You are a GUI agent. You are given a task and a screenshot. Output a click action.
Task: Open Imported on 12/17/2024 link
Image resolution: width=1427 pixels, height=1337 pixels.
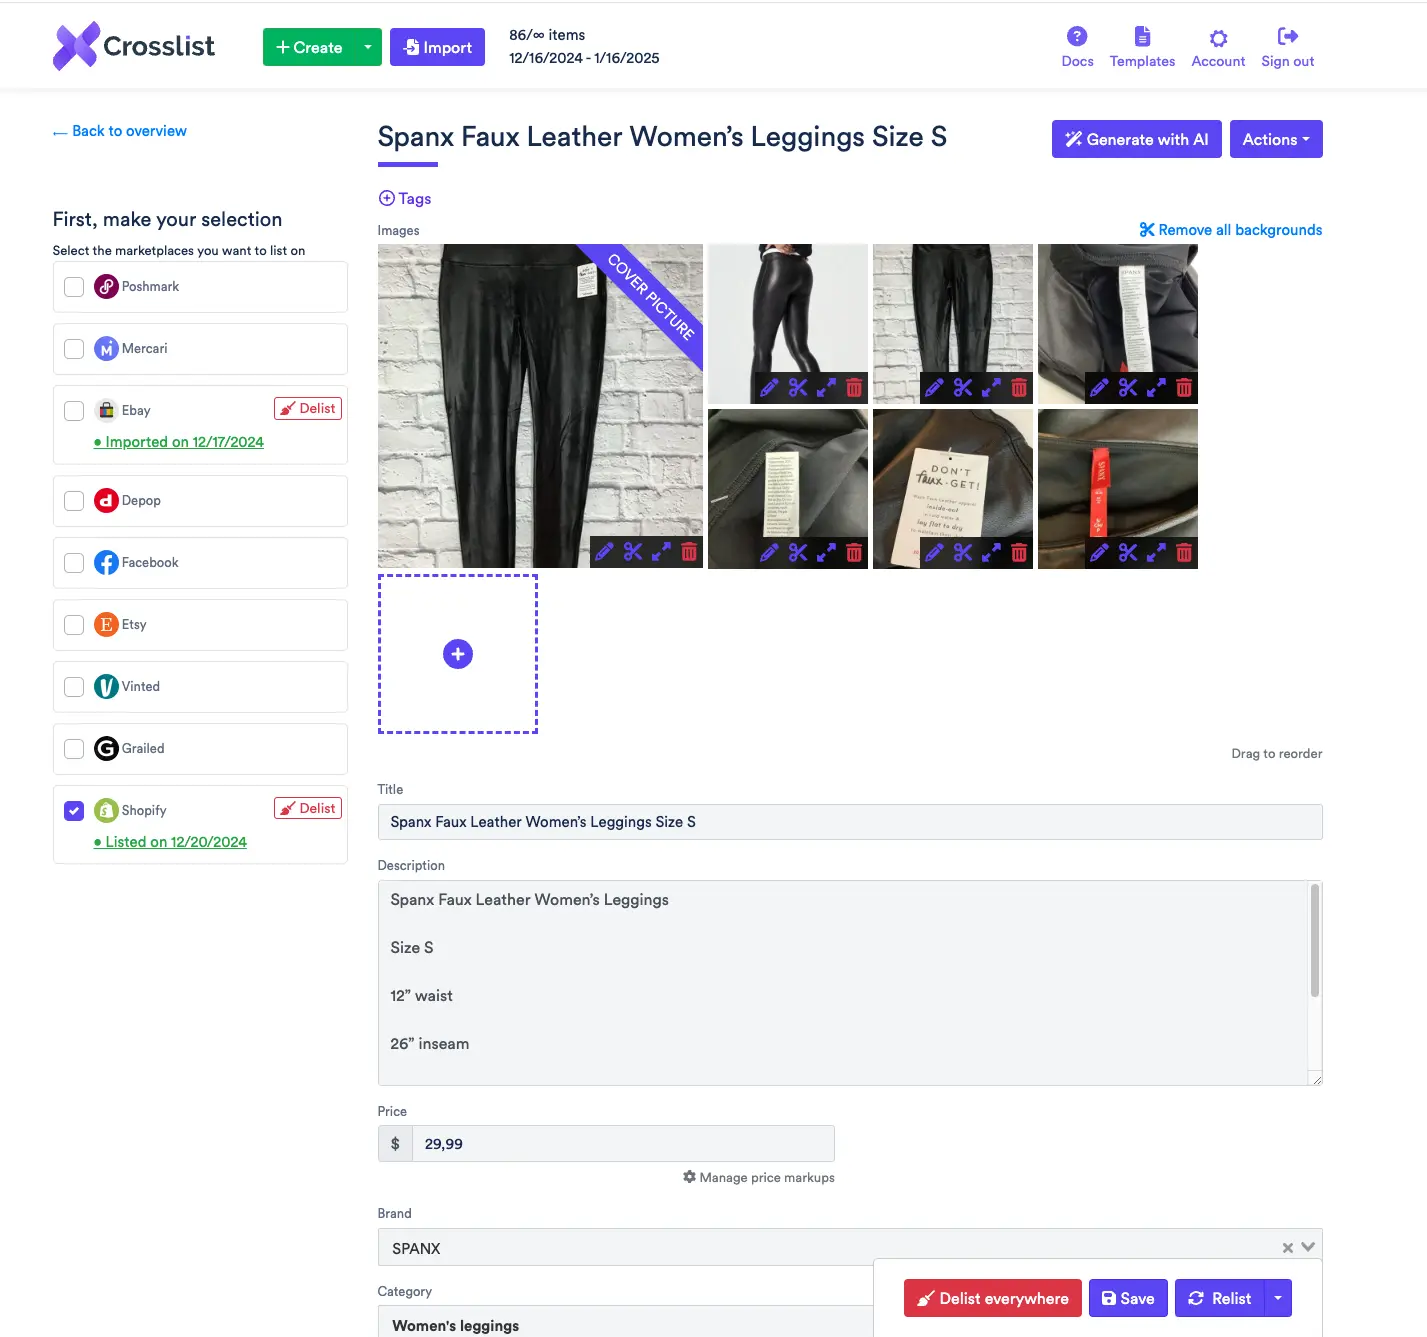[179, 442]
